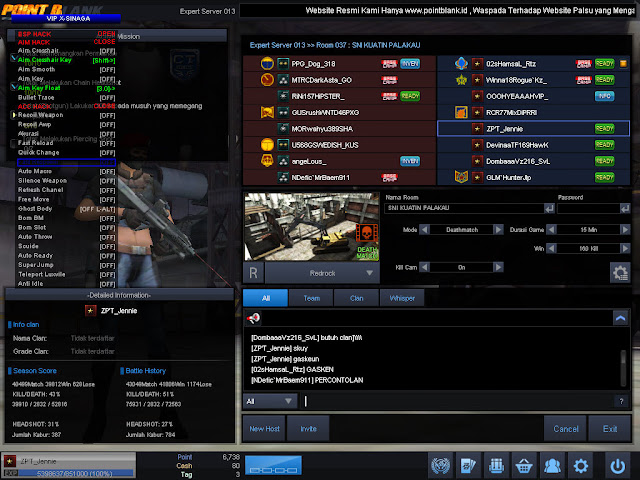
Task: Click PPG_Dog_318 rank badge icon
Action: coord(267,63)
